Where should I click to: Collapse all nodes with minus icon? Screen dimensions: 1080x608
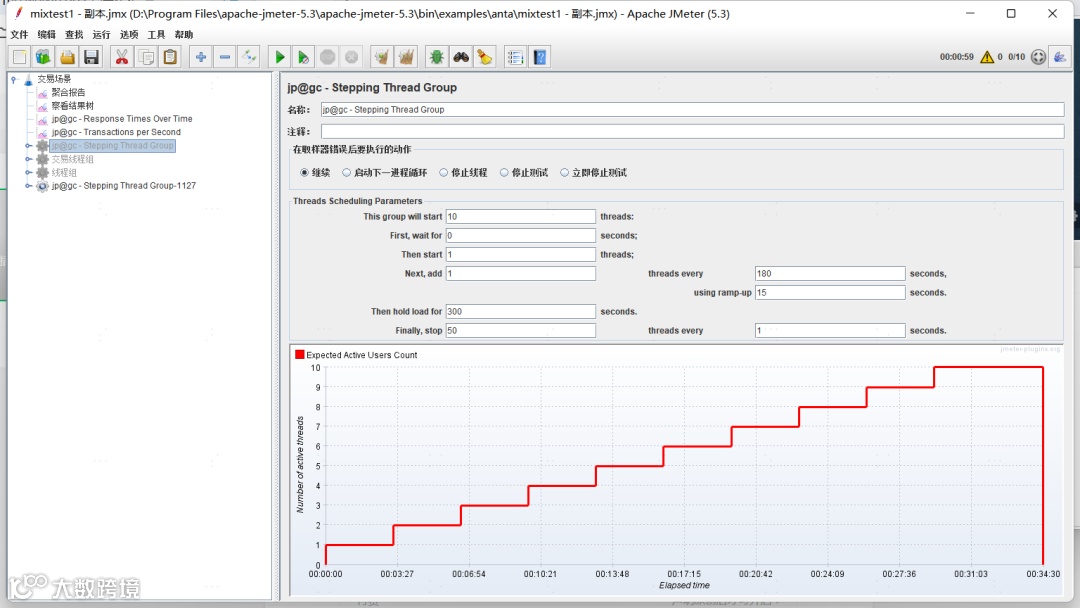[225, 57]
